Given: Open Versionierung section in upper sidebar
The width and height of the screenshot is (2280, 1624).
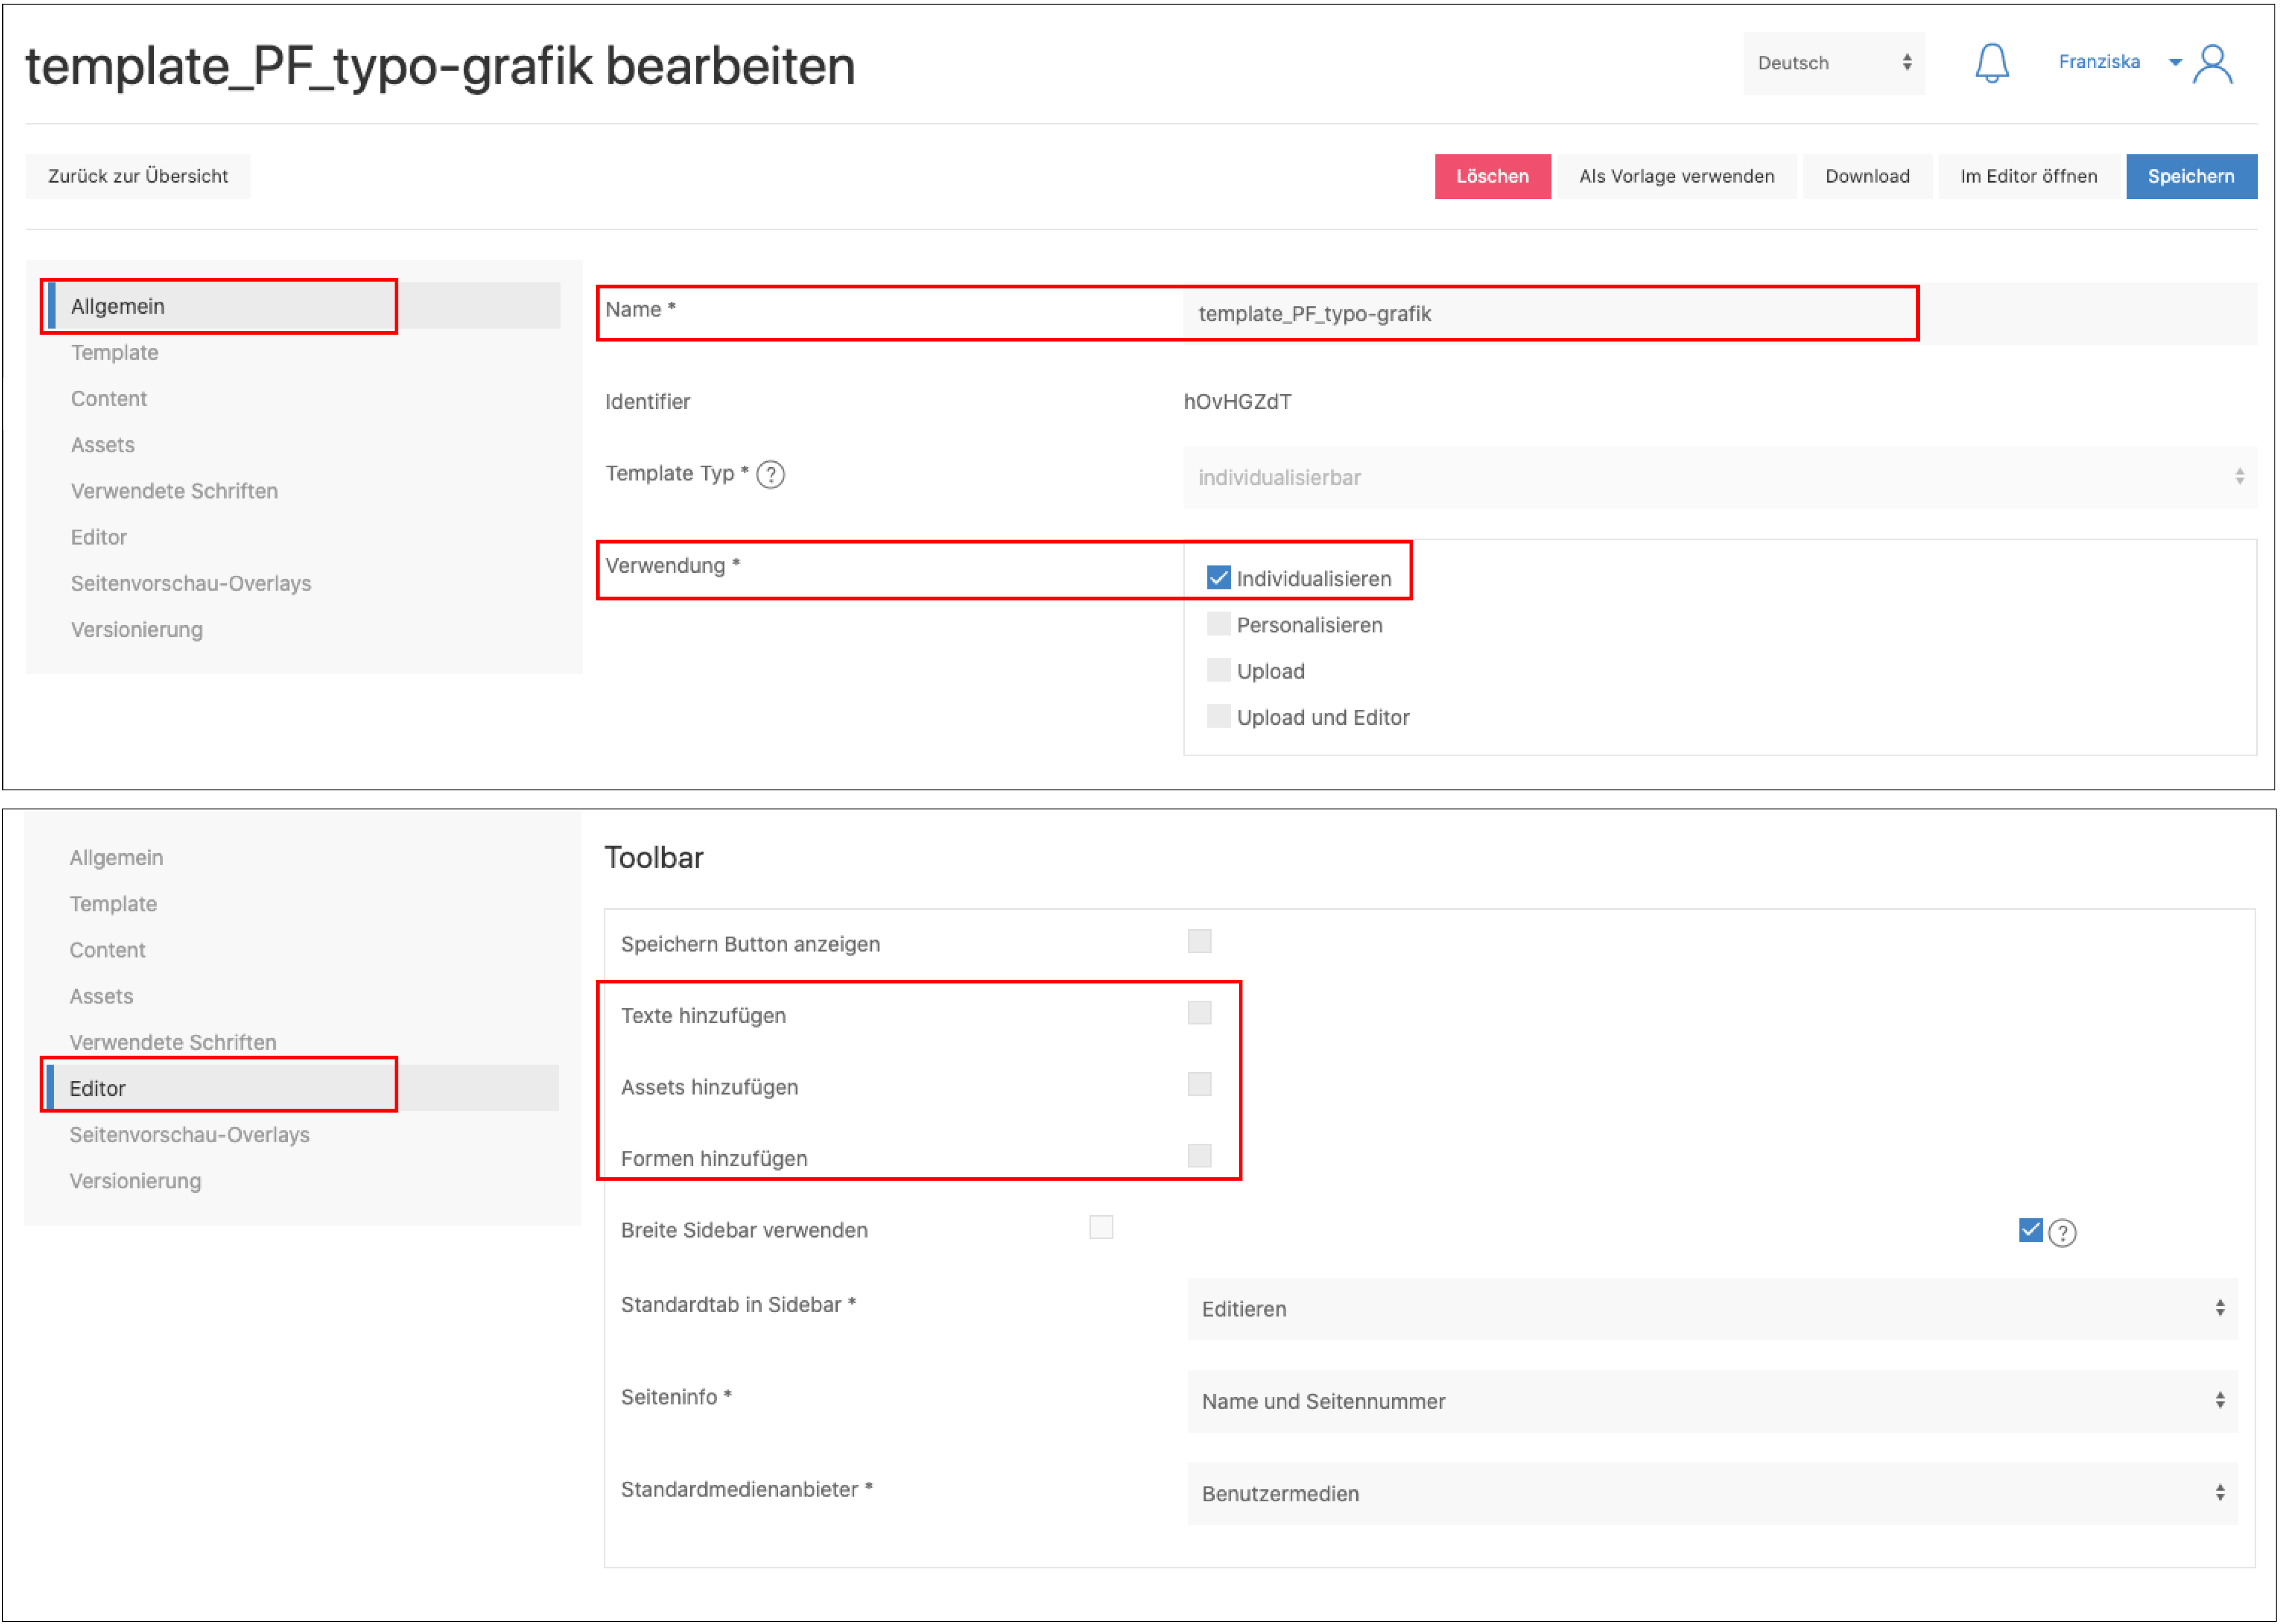Looking at the screenshot, I should pos(137,629).
